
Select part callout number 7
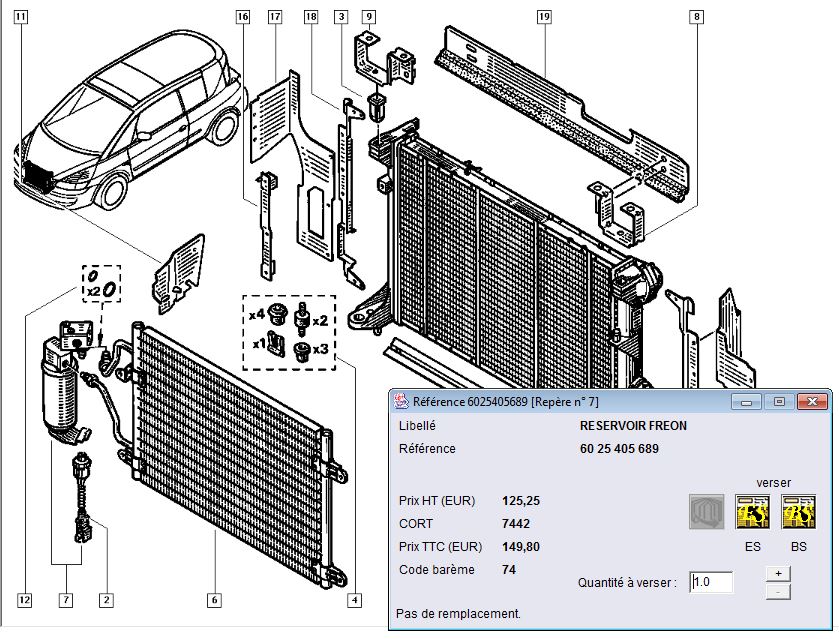coord(65,600)
